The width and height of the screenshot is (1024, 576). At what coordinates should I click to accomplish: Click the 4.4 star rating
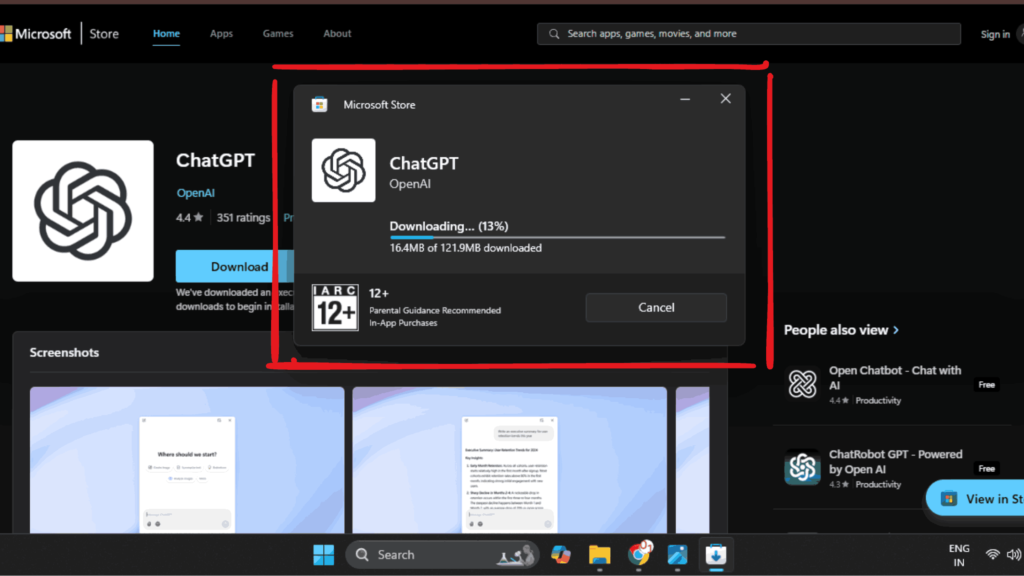(189, 217)
